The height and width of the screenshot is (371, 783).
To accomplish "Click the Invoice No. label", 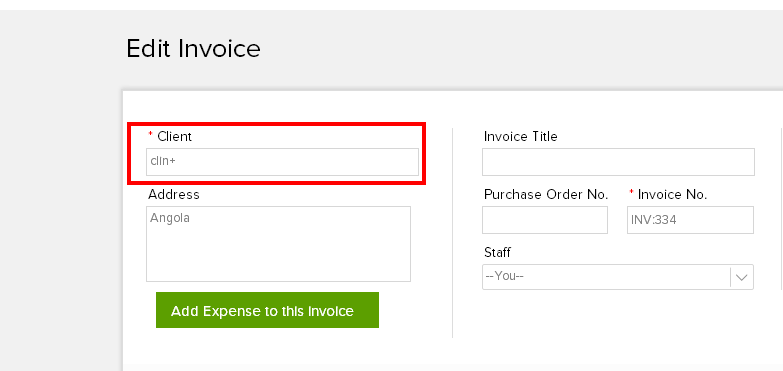I will point(672,194).
